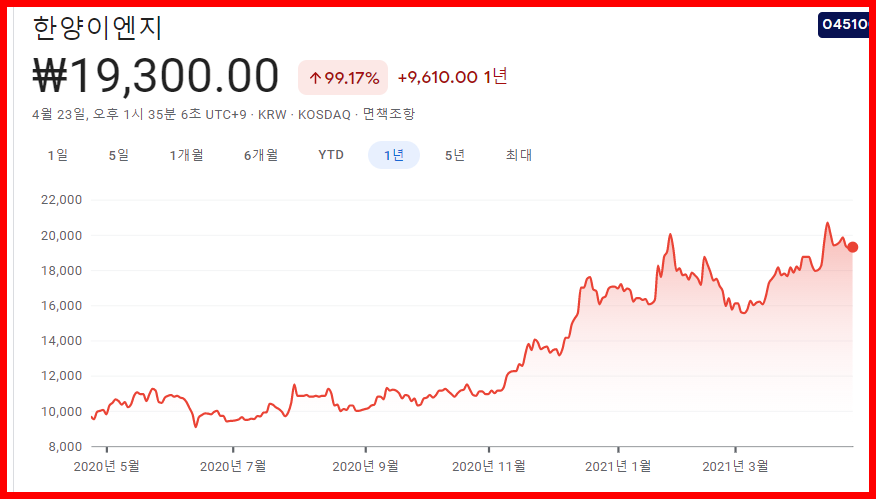876x499 pixels.
Task: Click the 18,000 y-axis label
Action: (x=61, y=271)
